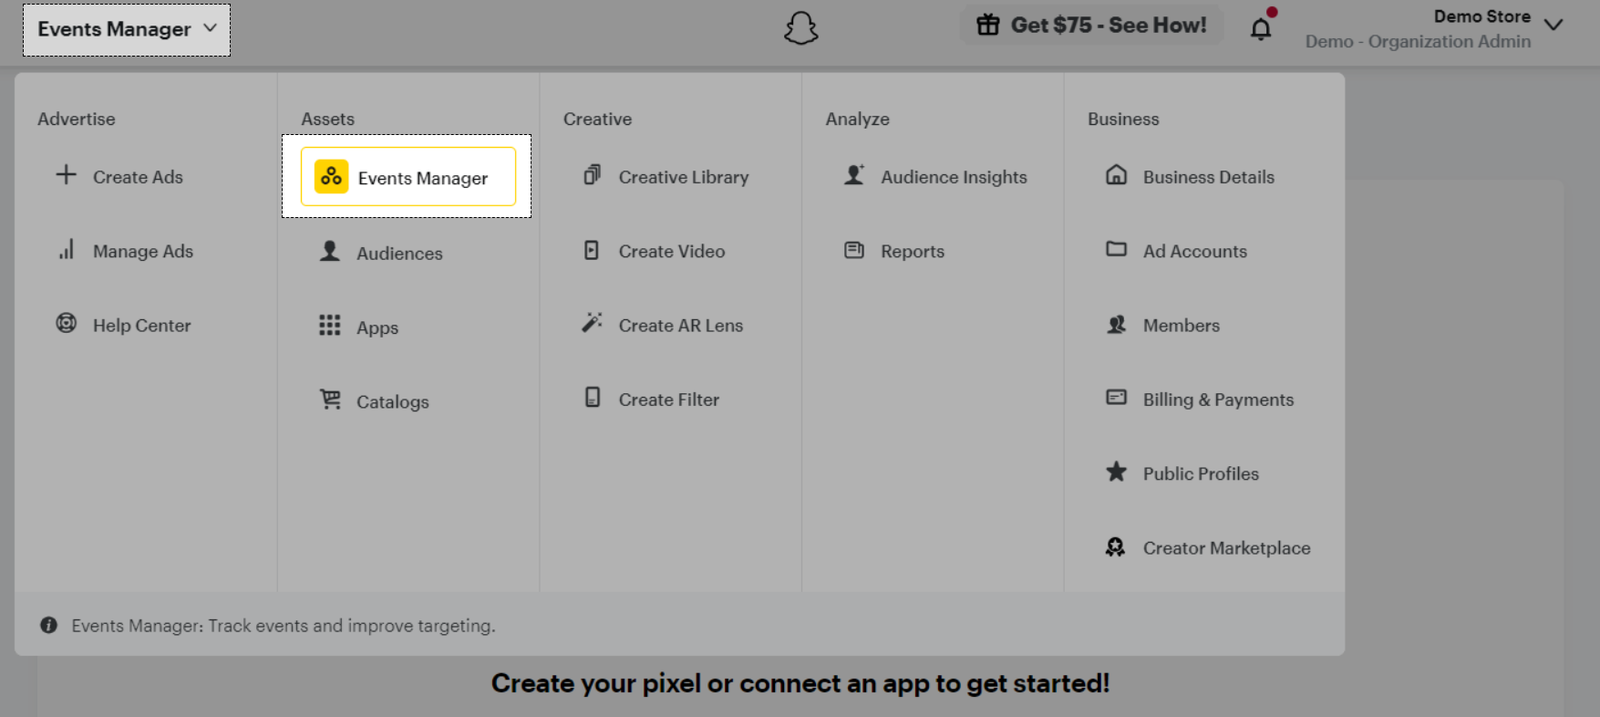The width and height of the screenshot is (1600, 717).
Task: Open notifications via the bell icon
Action: pyautogui.click(x=1261, y=28)
